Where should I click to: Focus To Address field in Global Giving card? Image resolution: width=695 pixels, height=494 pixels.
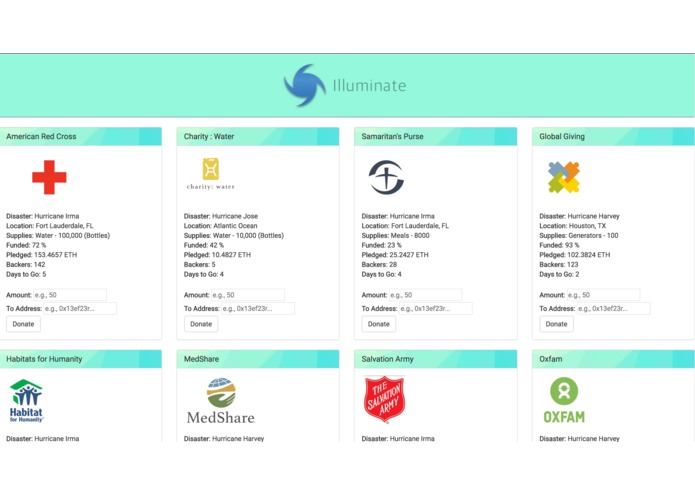(x=613, y=308)
